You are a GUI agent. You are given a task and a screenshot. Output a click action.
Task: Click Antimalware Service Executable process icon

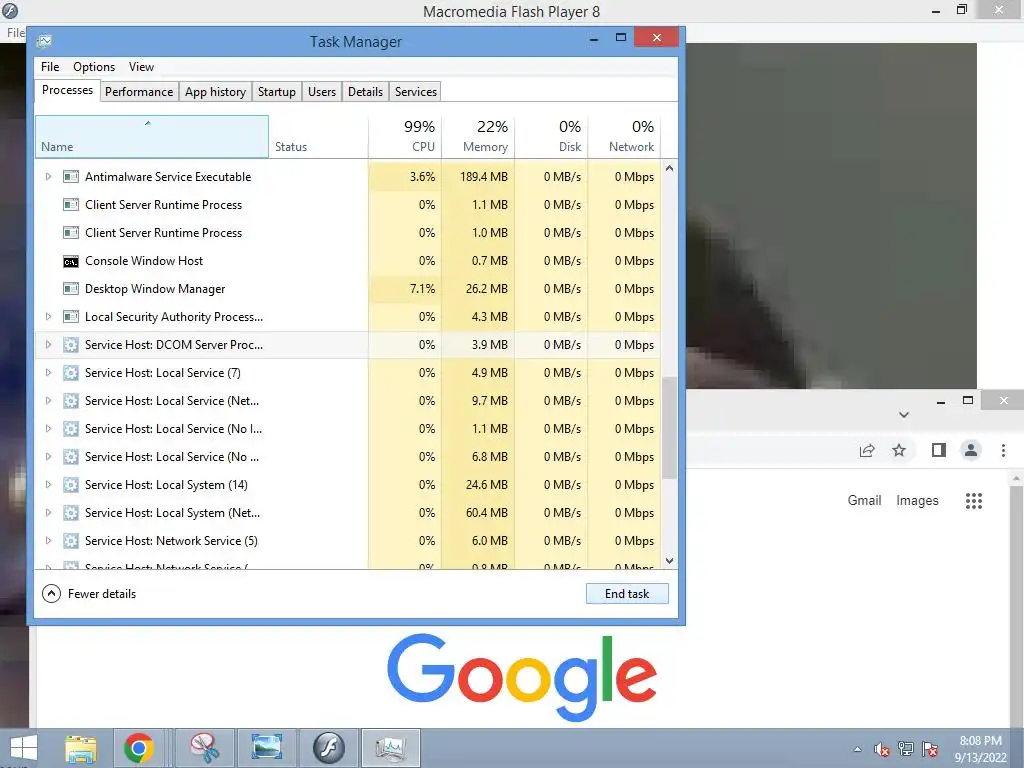pos(71,176)
